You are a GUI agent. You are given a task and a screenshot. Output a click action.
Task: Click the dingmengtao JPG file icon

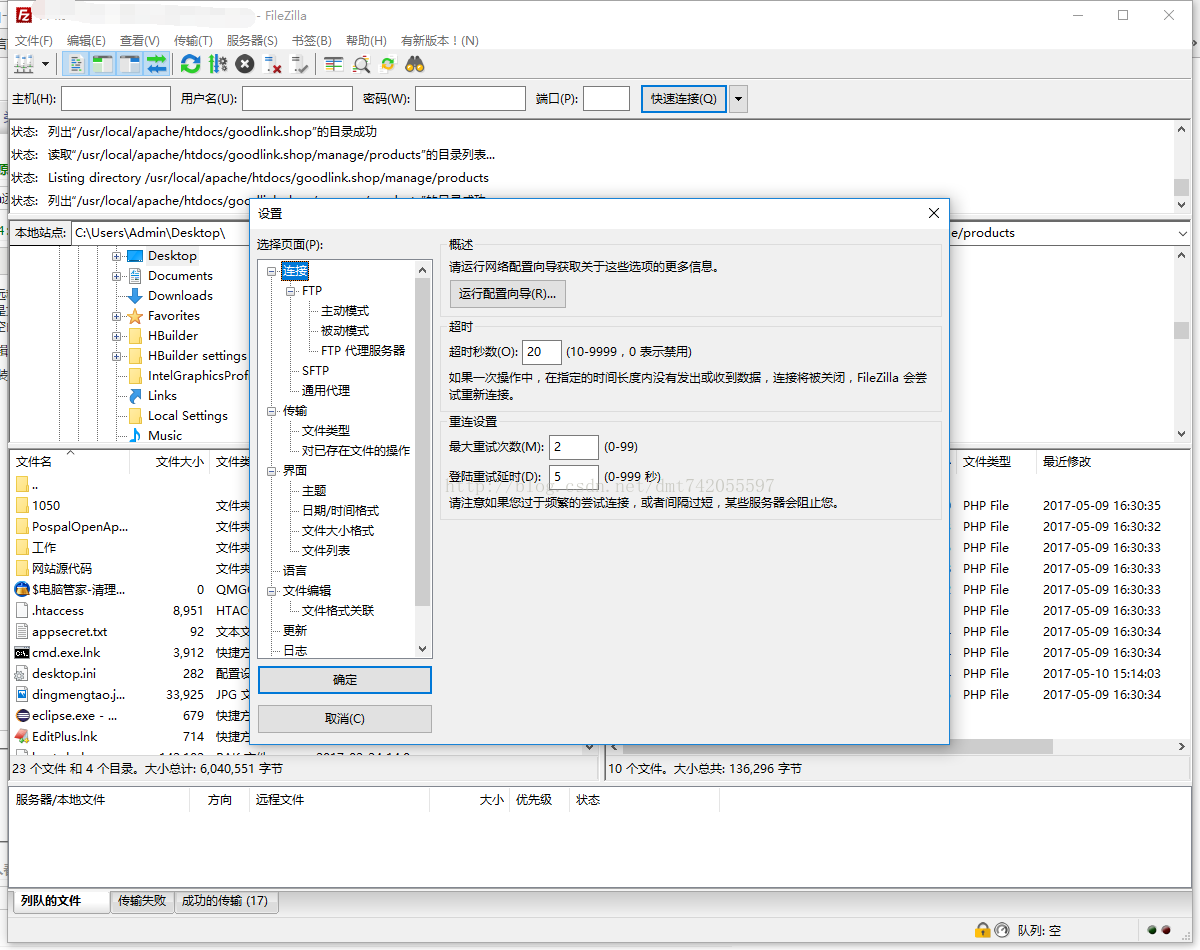coord(23,695)
